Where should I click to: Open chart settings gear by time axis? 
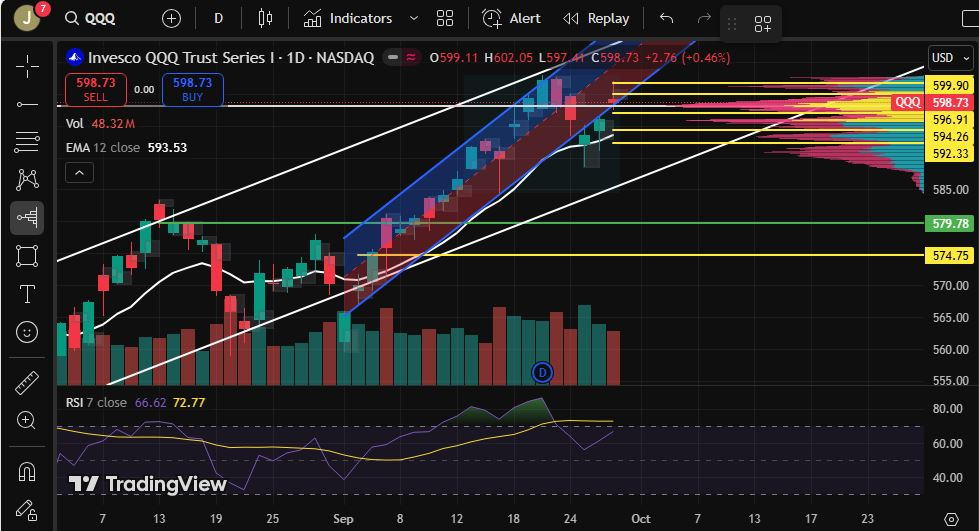[951, 519]
